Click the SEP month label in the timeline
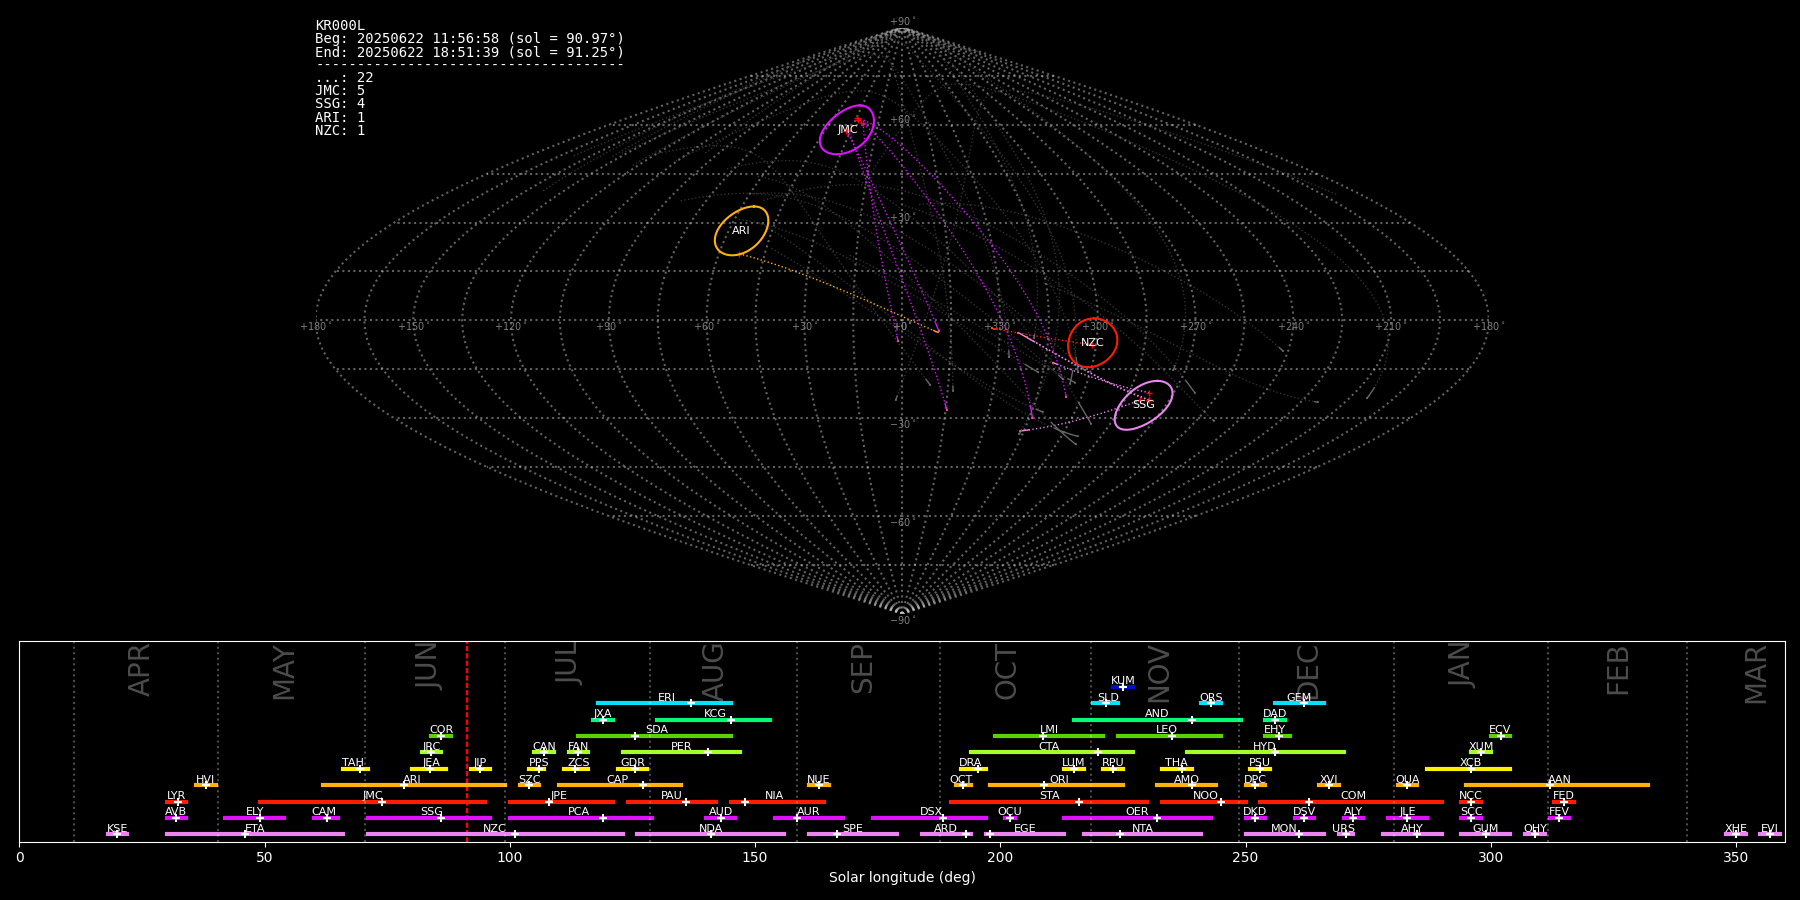The height and width of the screenshot is (900, 1800). pos(862,669)
